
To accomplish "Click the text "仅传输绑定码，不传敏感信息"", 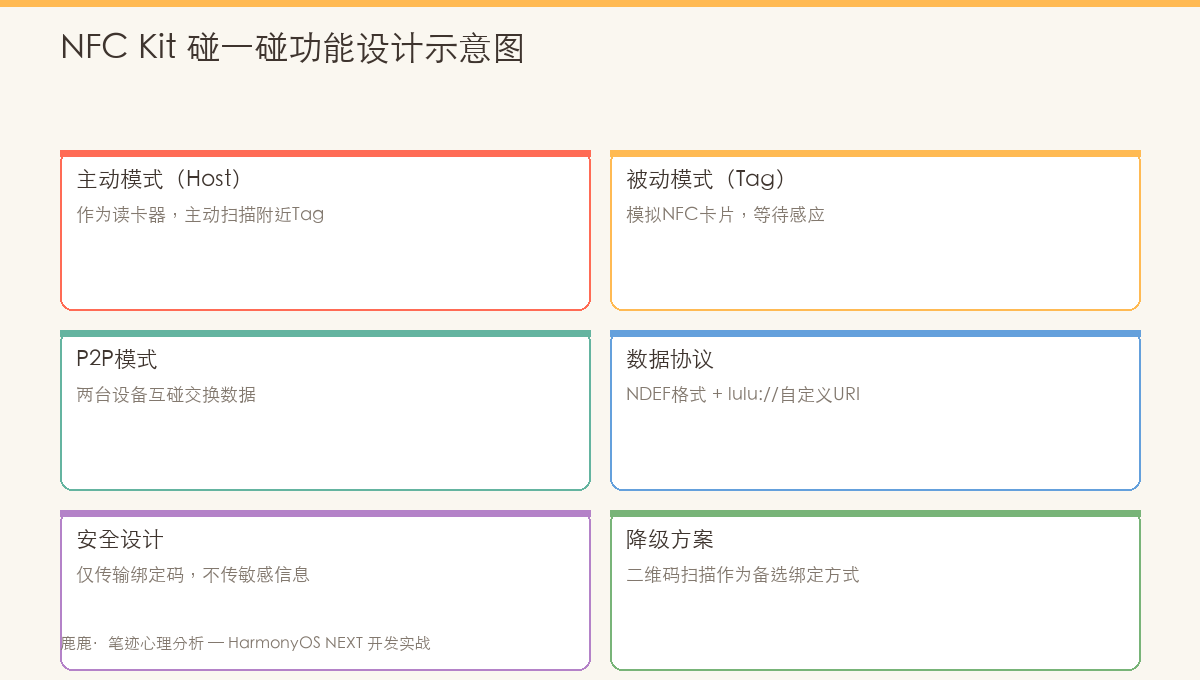I will [x=193, y=574].
